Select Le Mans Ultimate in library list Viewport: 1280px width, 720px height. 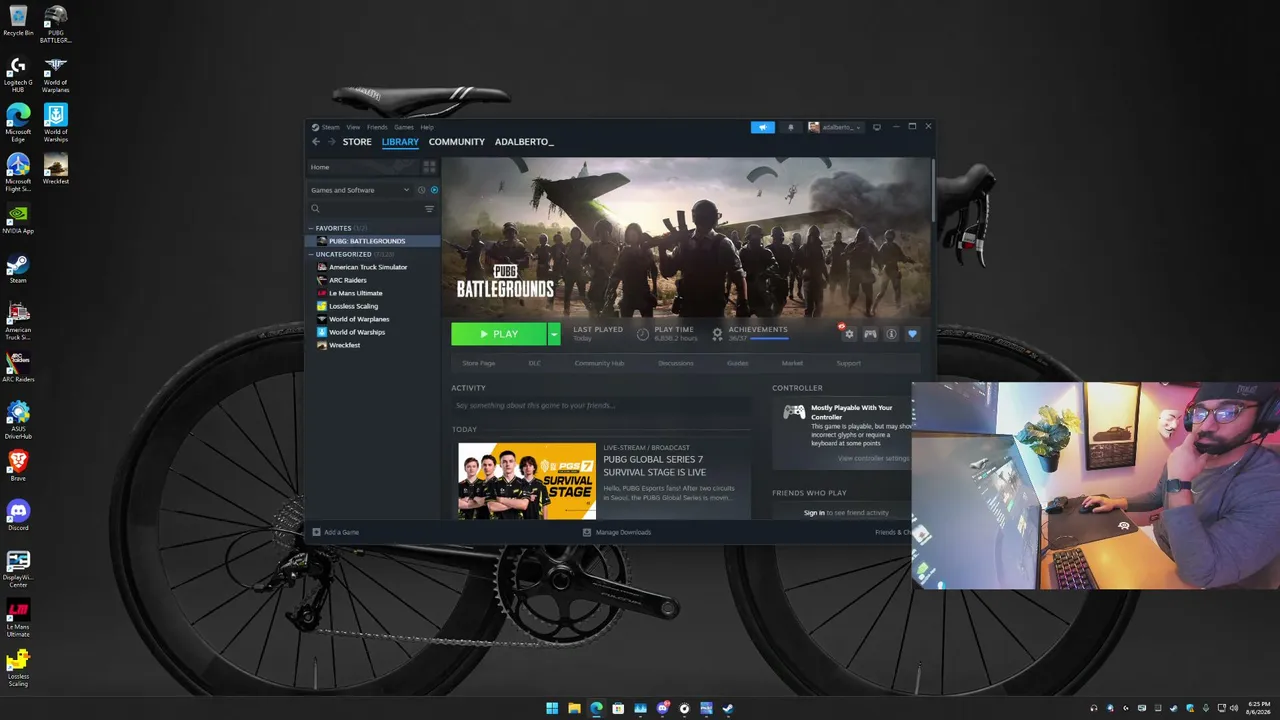click(372, 293)
